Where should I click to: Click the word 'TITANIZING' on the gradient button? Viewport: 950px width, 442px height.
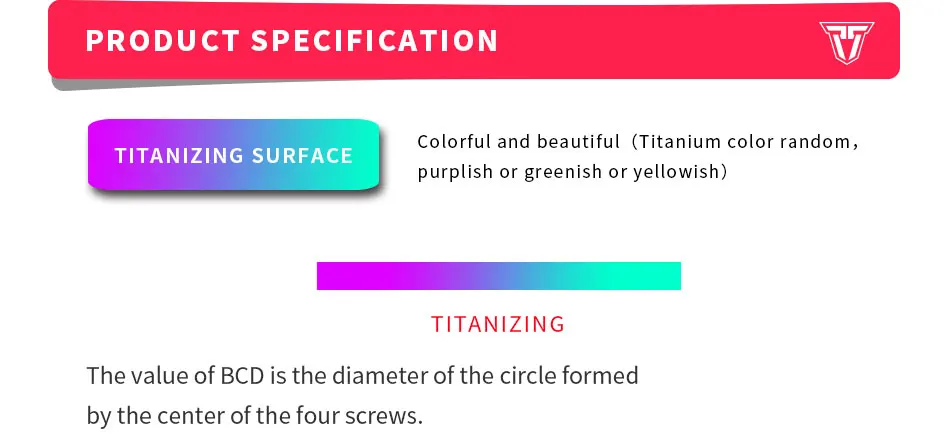(x=179, y=156)
